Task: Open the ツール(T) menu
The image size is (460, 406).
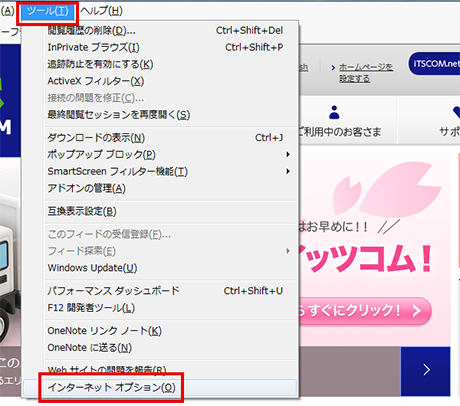Action: [x=47, y=12]
